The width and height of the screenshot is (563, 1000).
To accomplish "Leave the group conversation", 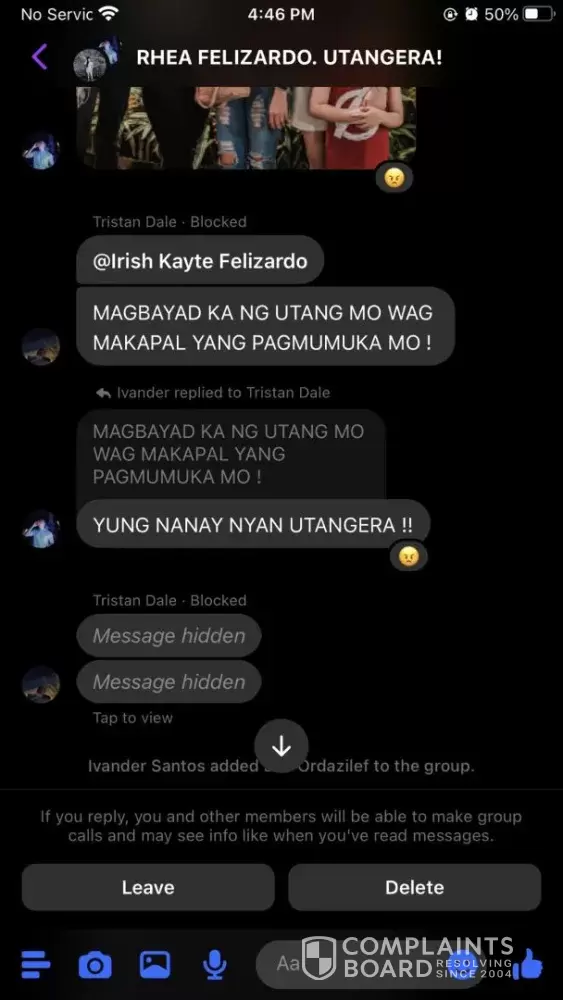I will coord(148,887).
